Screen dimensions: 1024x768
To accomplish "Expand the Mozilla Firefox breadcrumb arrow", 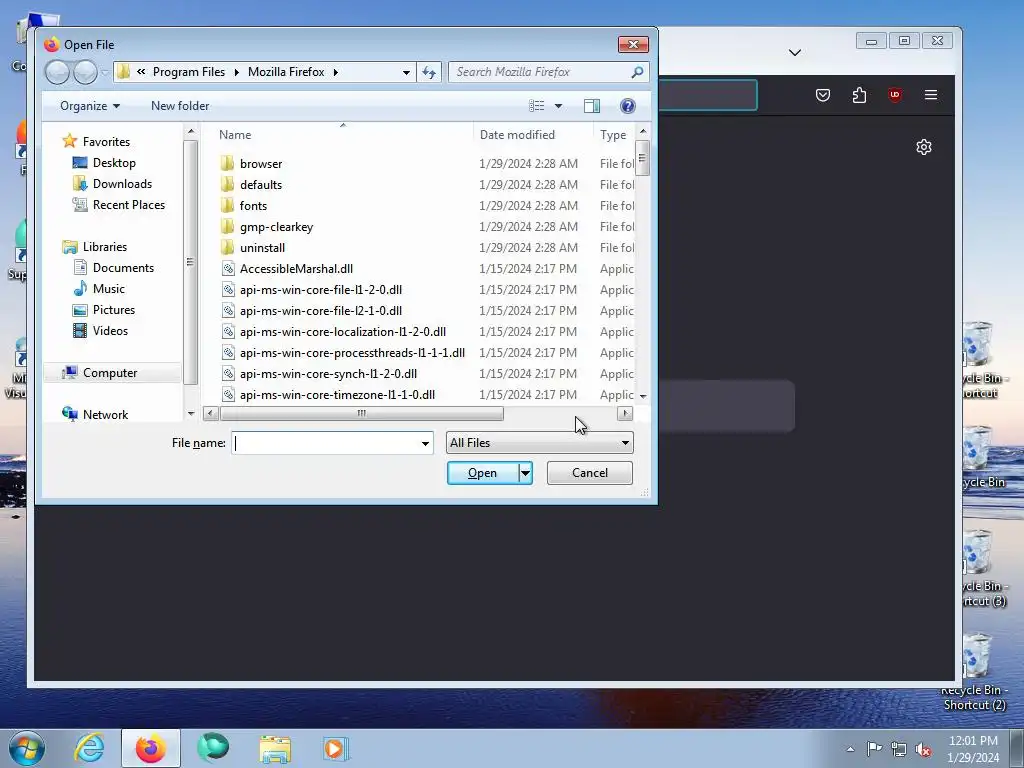I will pos(336,72).
